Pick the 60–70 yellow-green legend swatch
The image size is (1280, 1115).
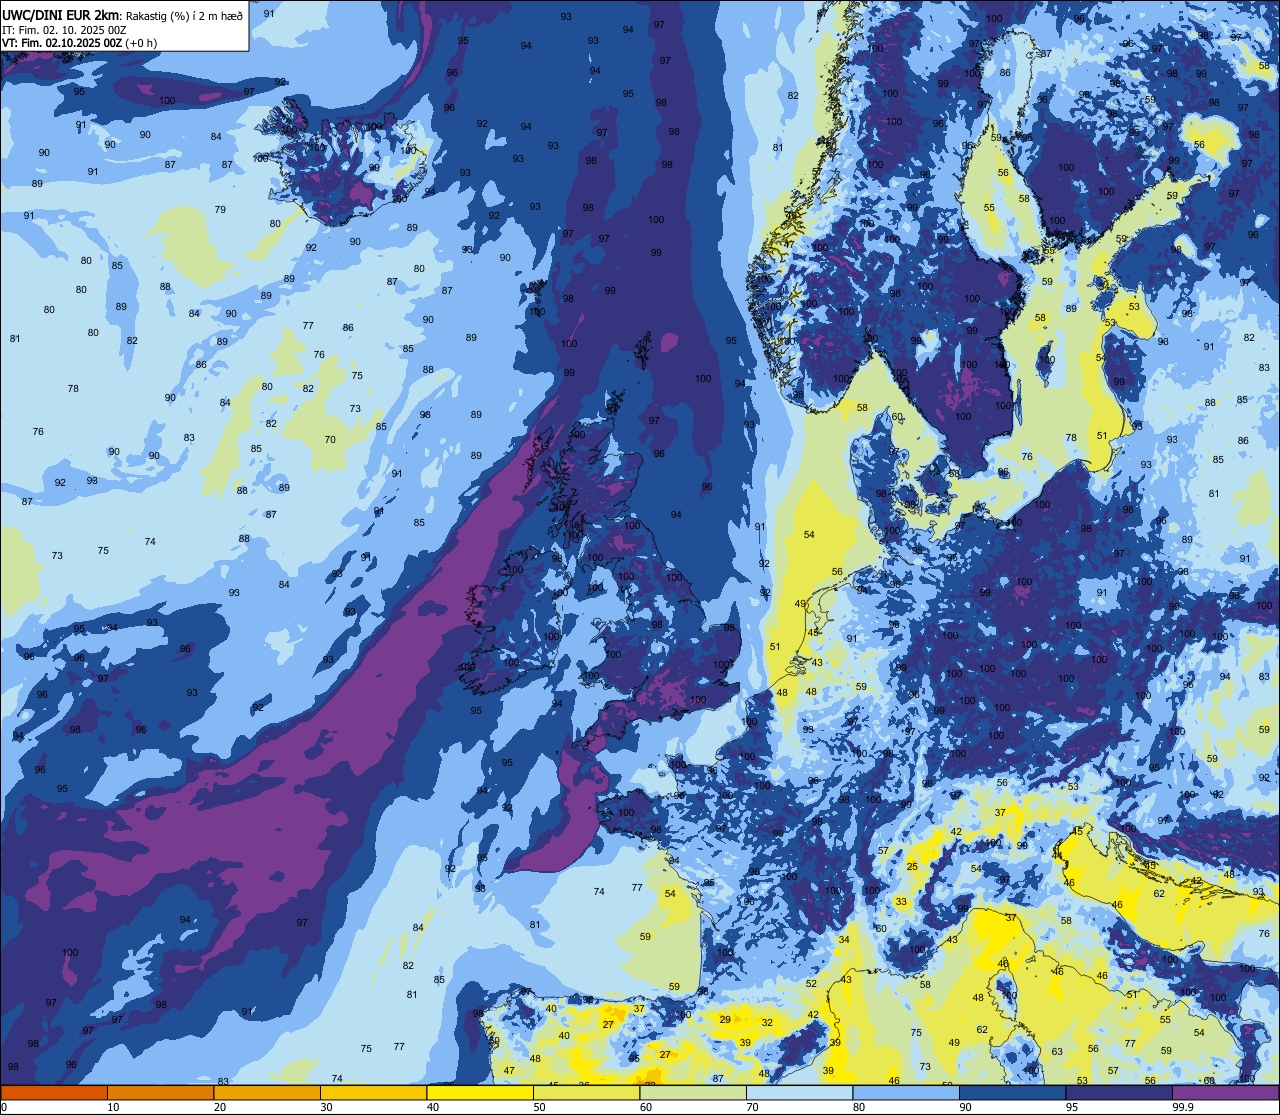click(693, 1092)
